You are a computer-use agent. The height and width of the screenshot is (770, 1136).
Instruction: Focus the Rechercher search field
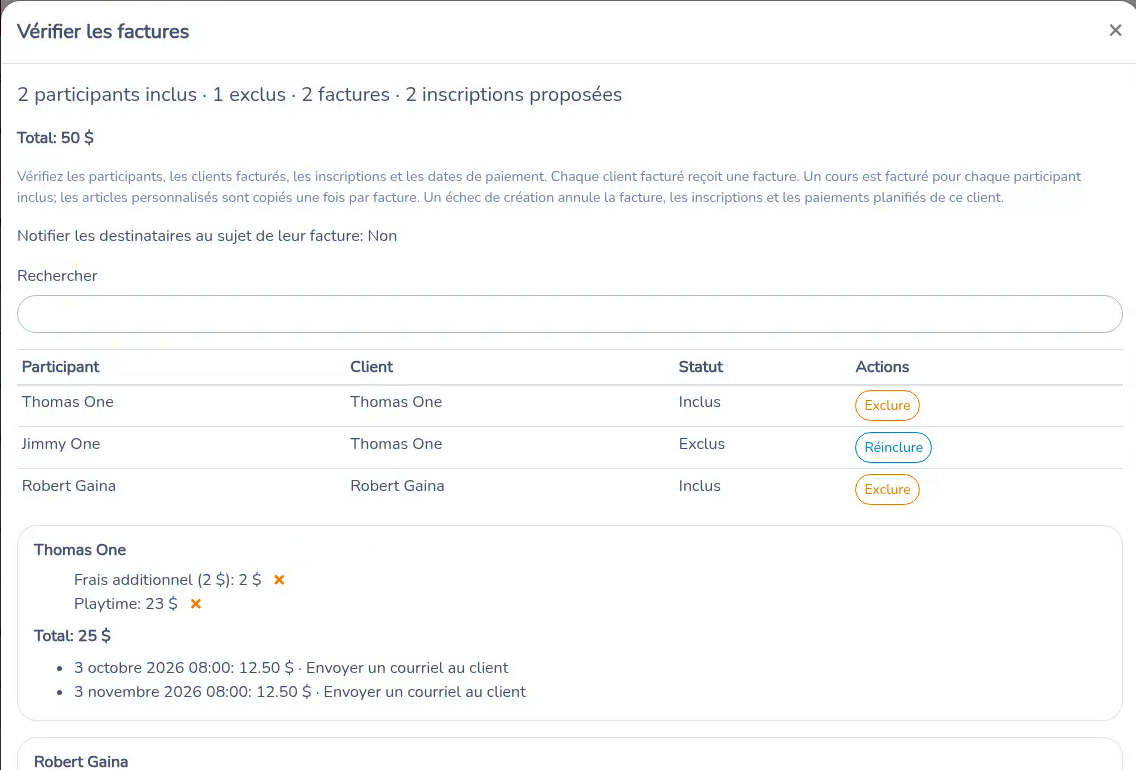(x=569, y=314)
